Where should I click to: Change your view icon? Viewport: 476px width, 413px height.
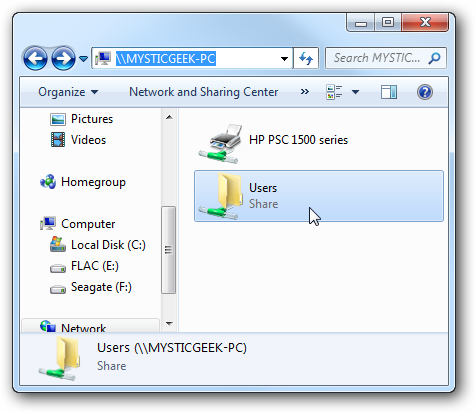tap(334, 92)
